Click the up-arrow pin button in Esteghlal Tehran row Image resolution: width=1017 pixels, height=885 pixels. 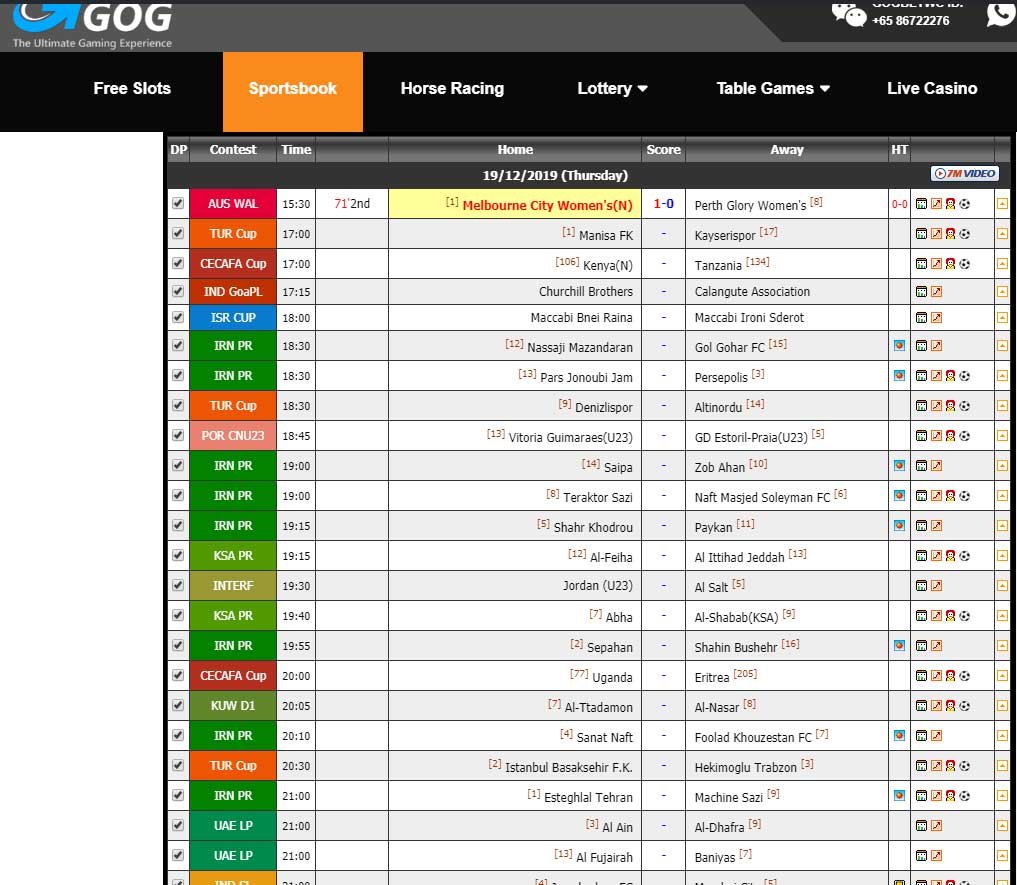tap(1002, 795)
